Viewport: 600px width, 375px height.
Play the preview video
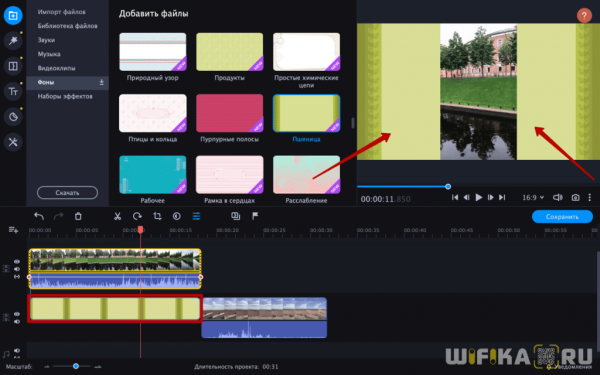coord(478,197)
